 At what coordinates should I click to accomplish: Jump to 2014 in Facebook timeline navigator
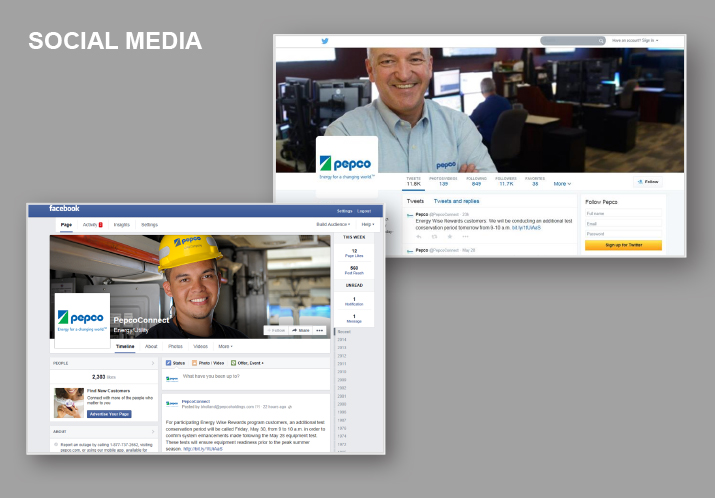342,340
